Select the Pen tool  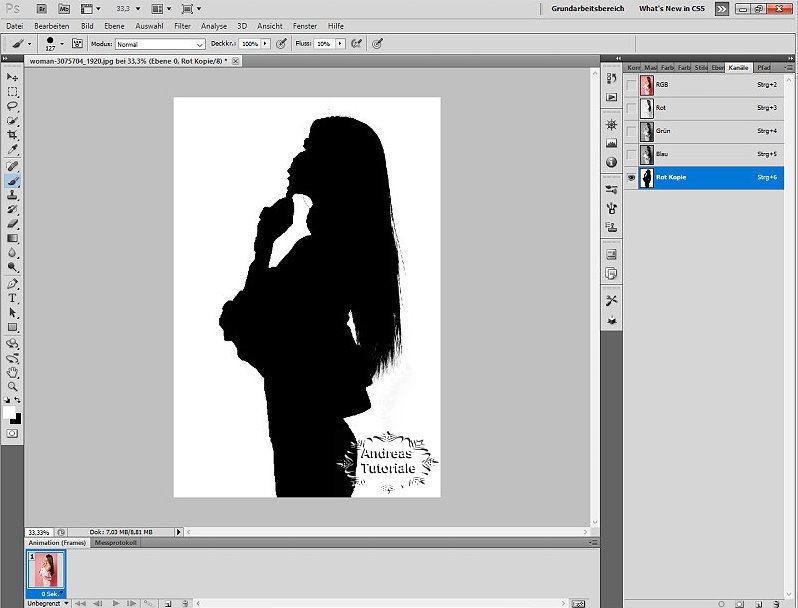point(12,284)
